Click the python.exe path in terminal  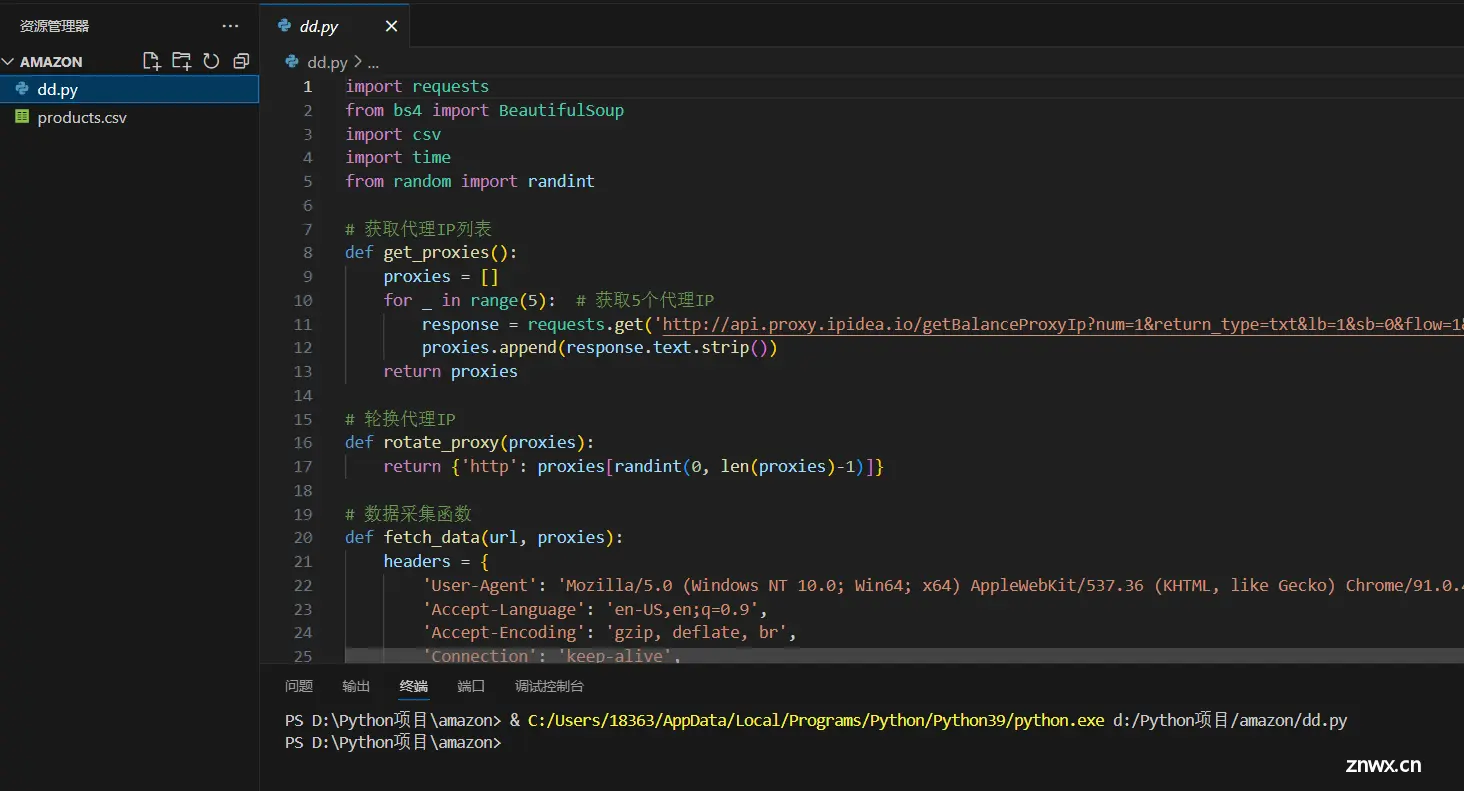pyautogui.click(x=816, y=720)
